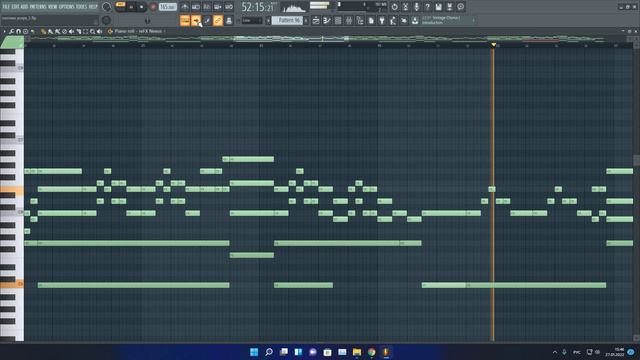Screen dimensions: 640x360
Task: Open the OPTIONS menu
Action: [x=67, y=7]
